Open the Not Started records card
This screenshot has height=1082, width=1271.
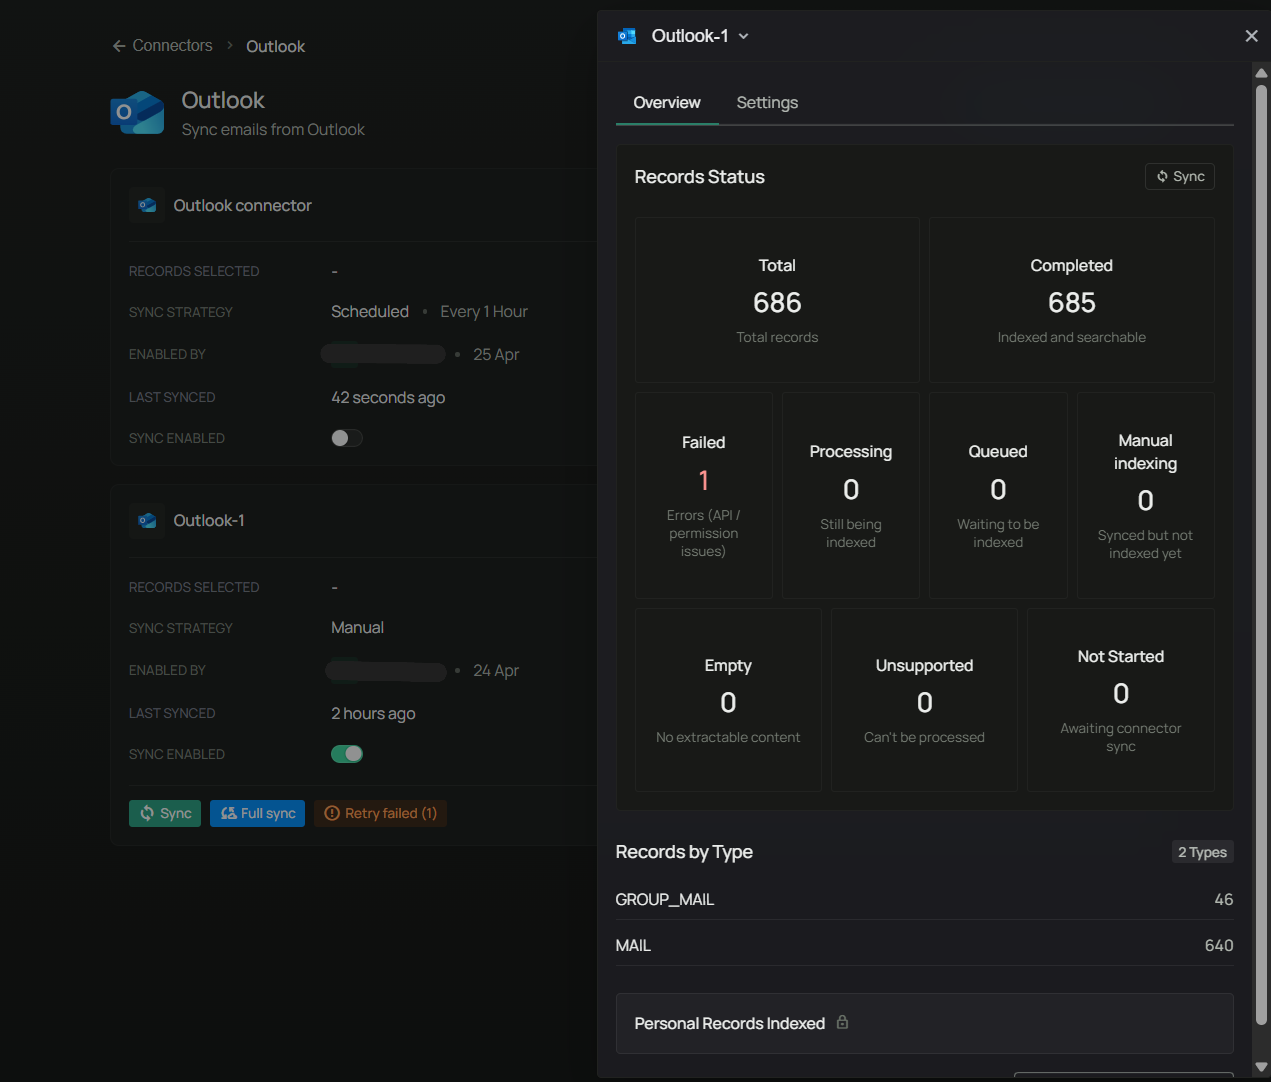coord(1121,700)
